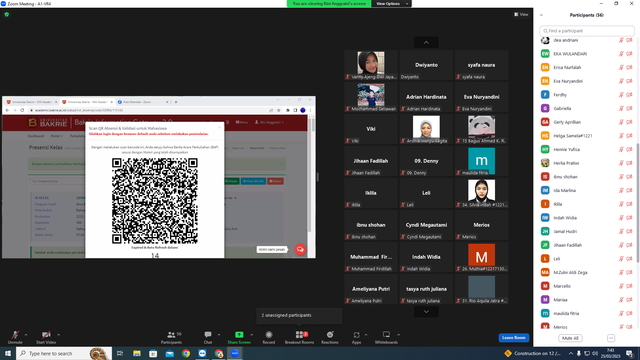Click the volume icon in the system tray
This screenshot has height=360, width=640.
pyautogui.click(x=595, y=353)
